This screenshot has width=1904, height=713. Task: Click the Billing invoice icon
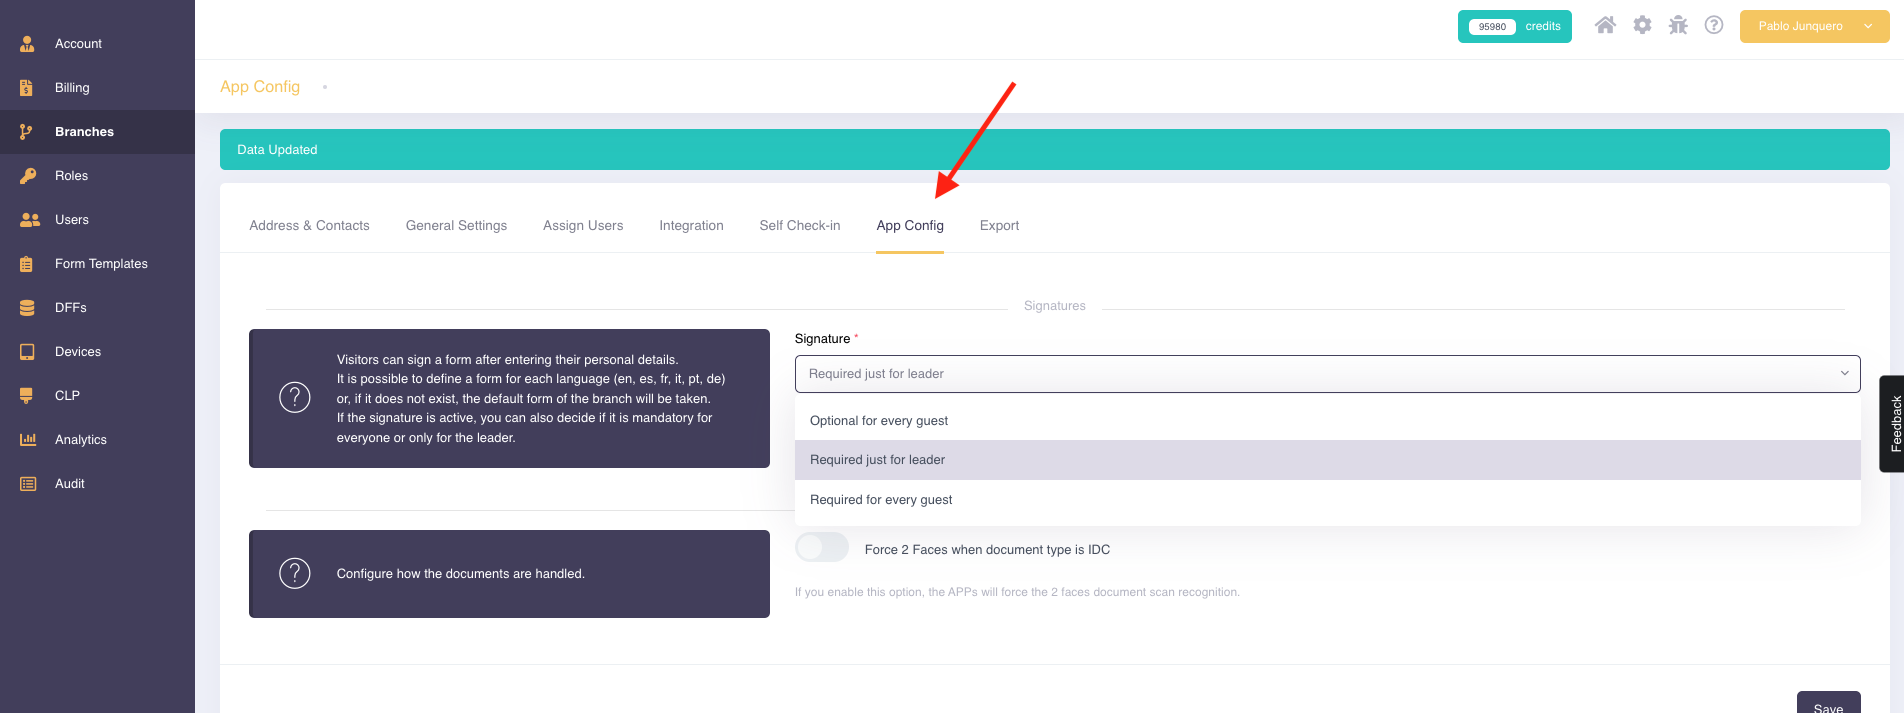click(x=27, y=88)
